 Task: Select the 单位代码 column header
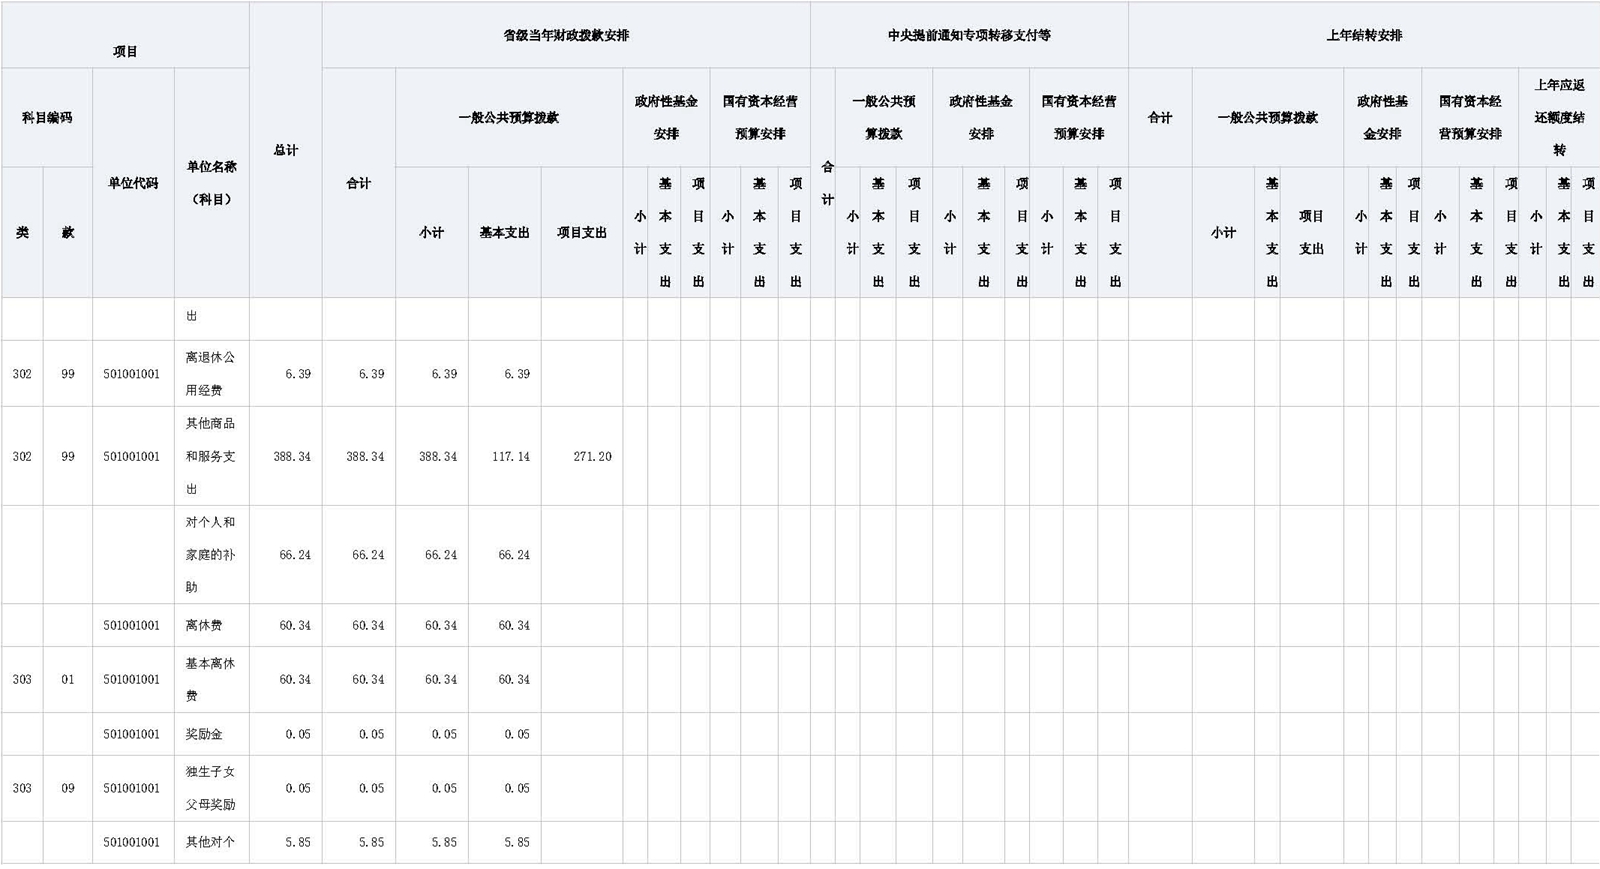pos(133,183)
